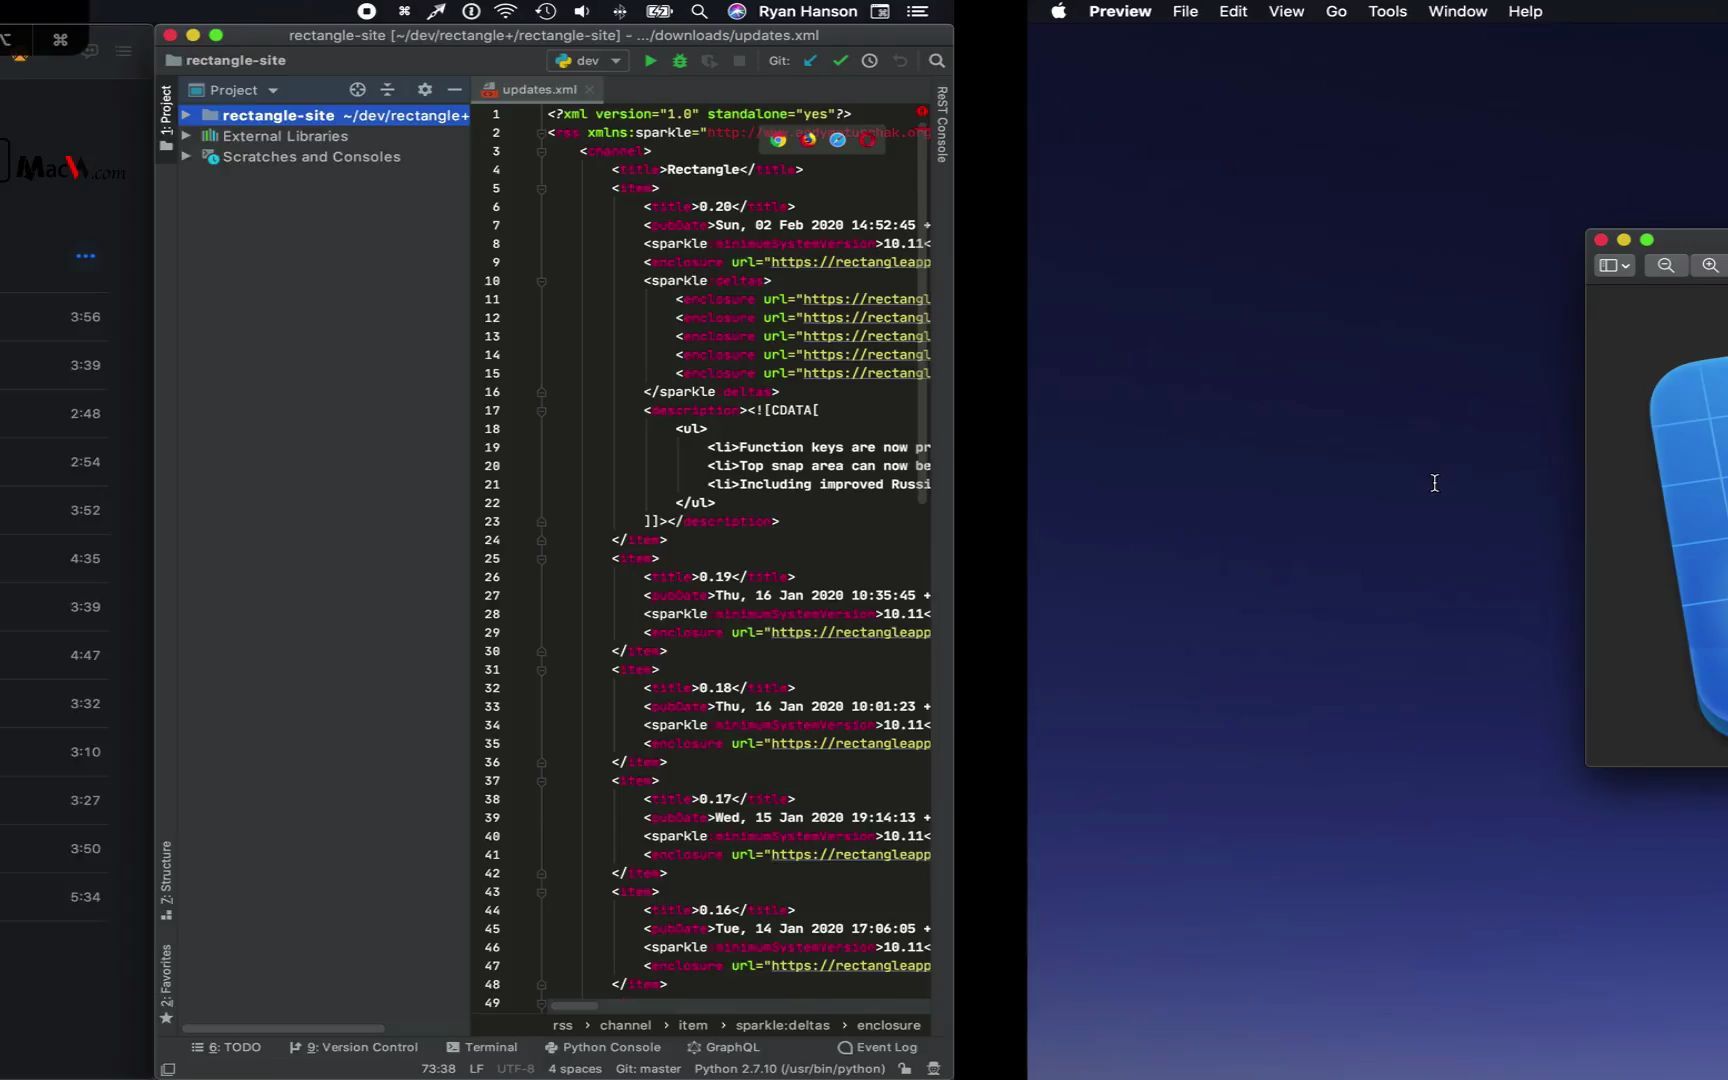This screenshot has height=1080, width=1728.
Task: Select the updates.xml editor tab
Action: click(538, 89)
